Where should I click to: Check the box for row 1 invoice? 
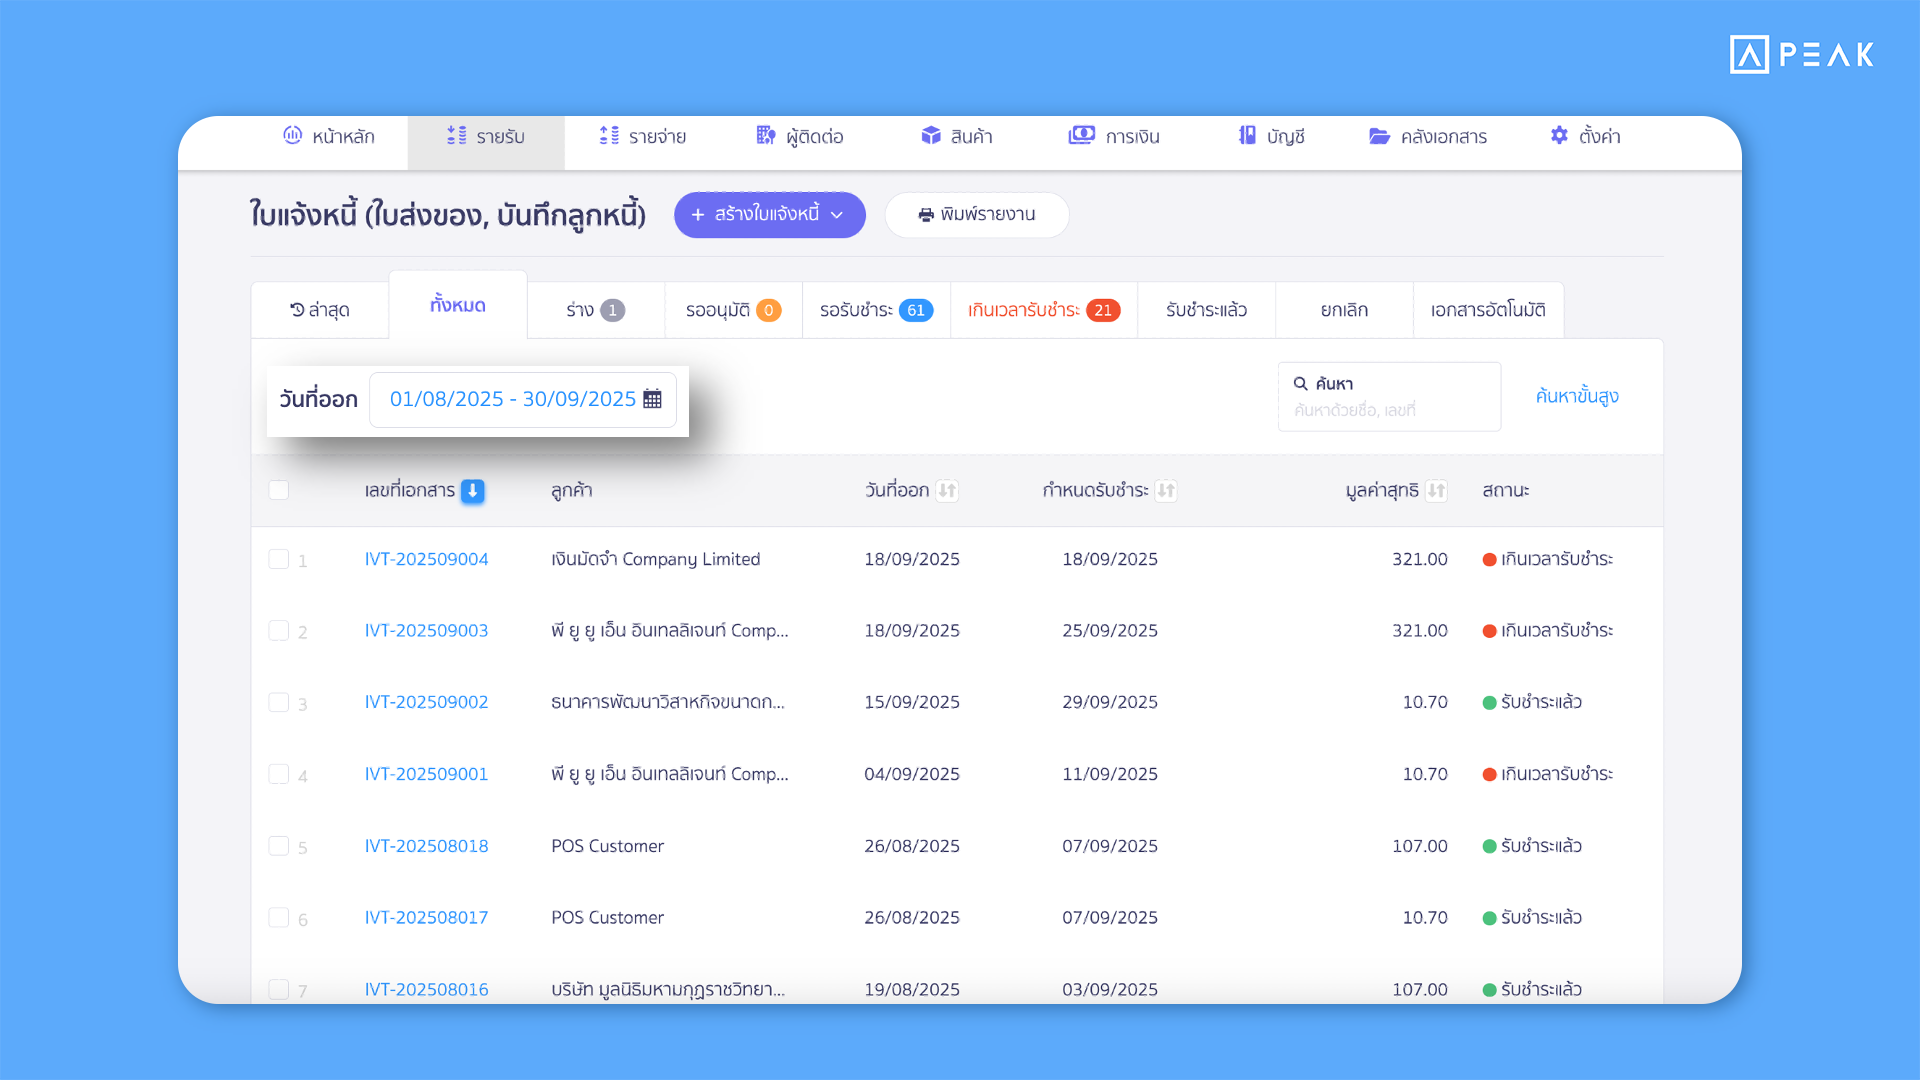279,559
